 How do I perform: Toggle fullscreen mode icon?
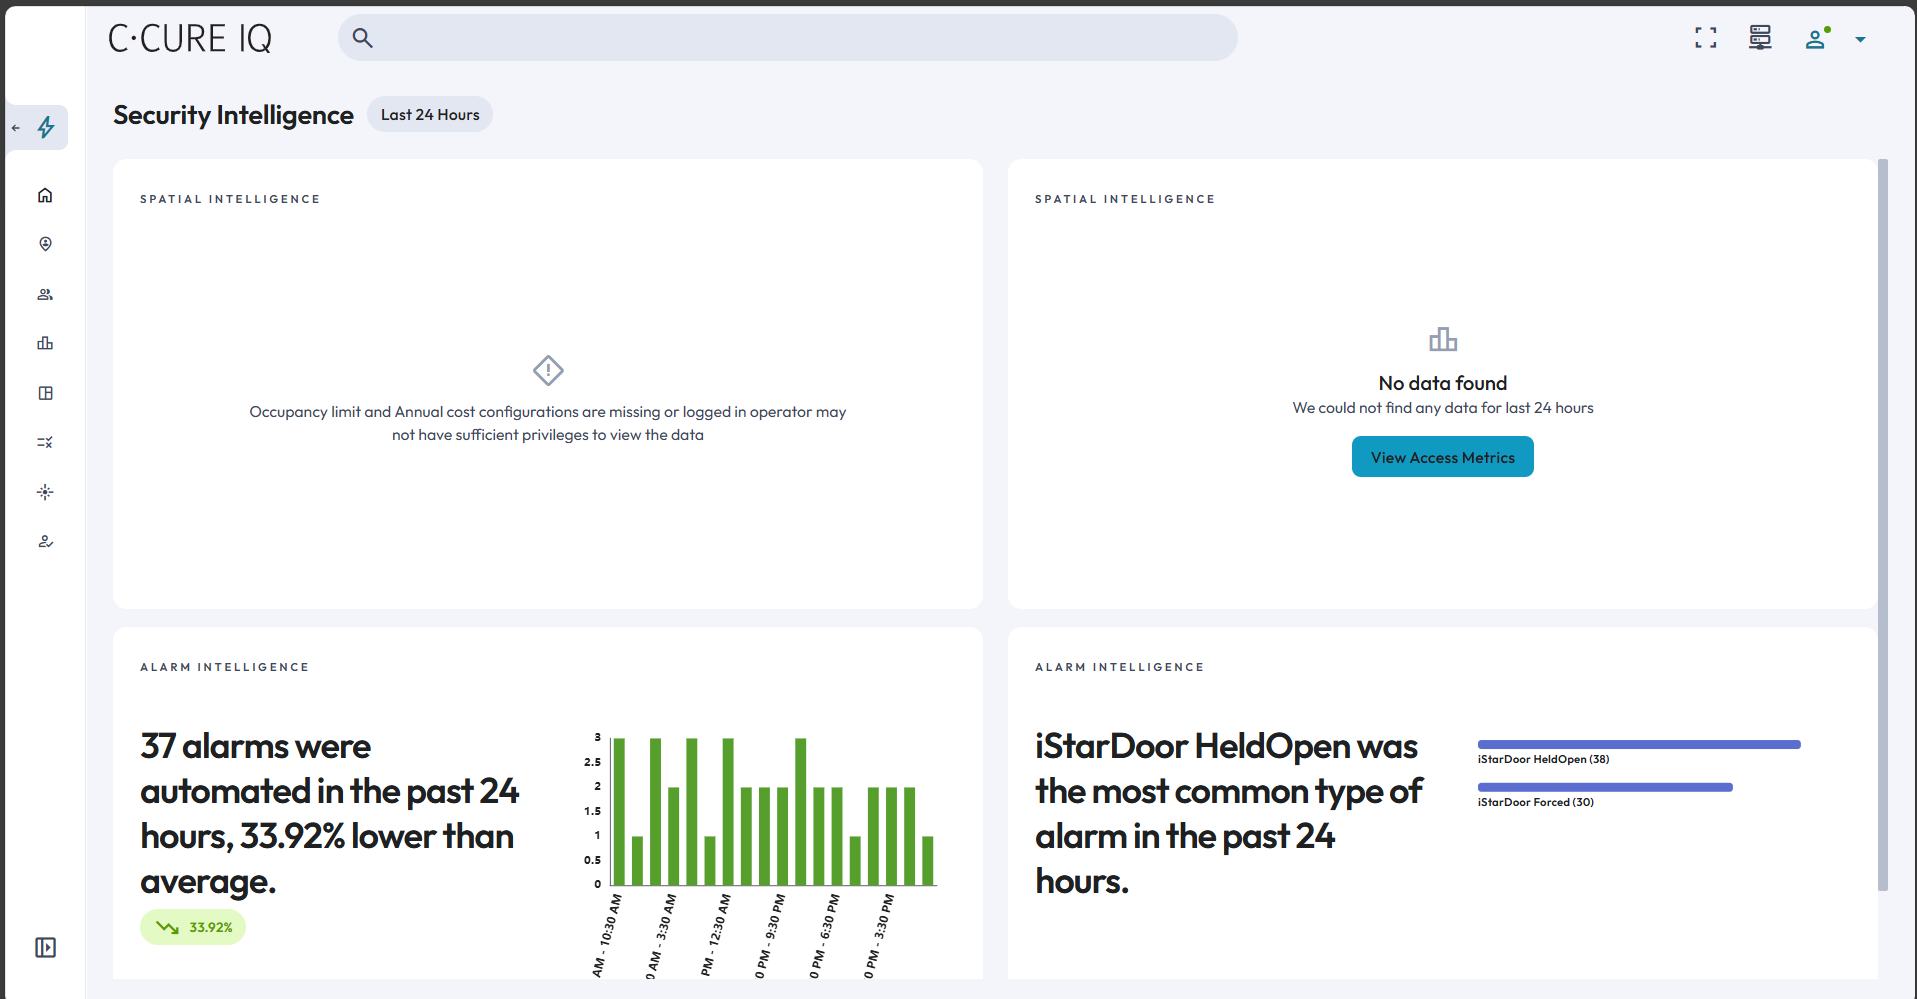pyautogui.click(x=1705, y=38)
